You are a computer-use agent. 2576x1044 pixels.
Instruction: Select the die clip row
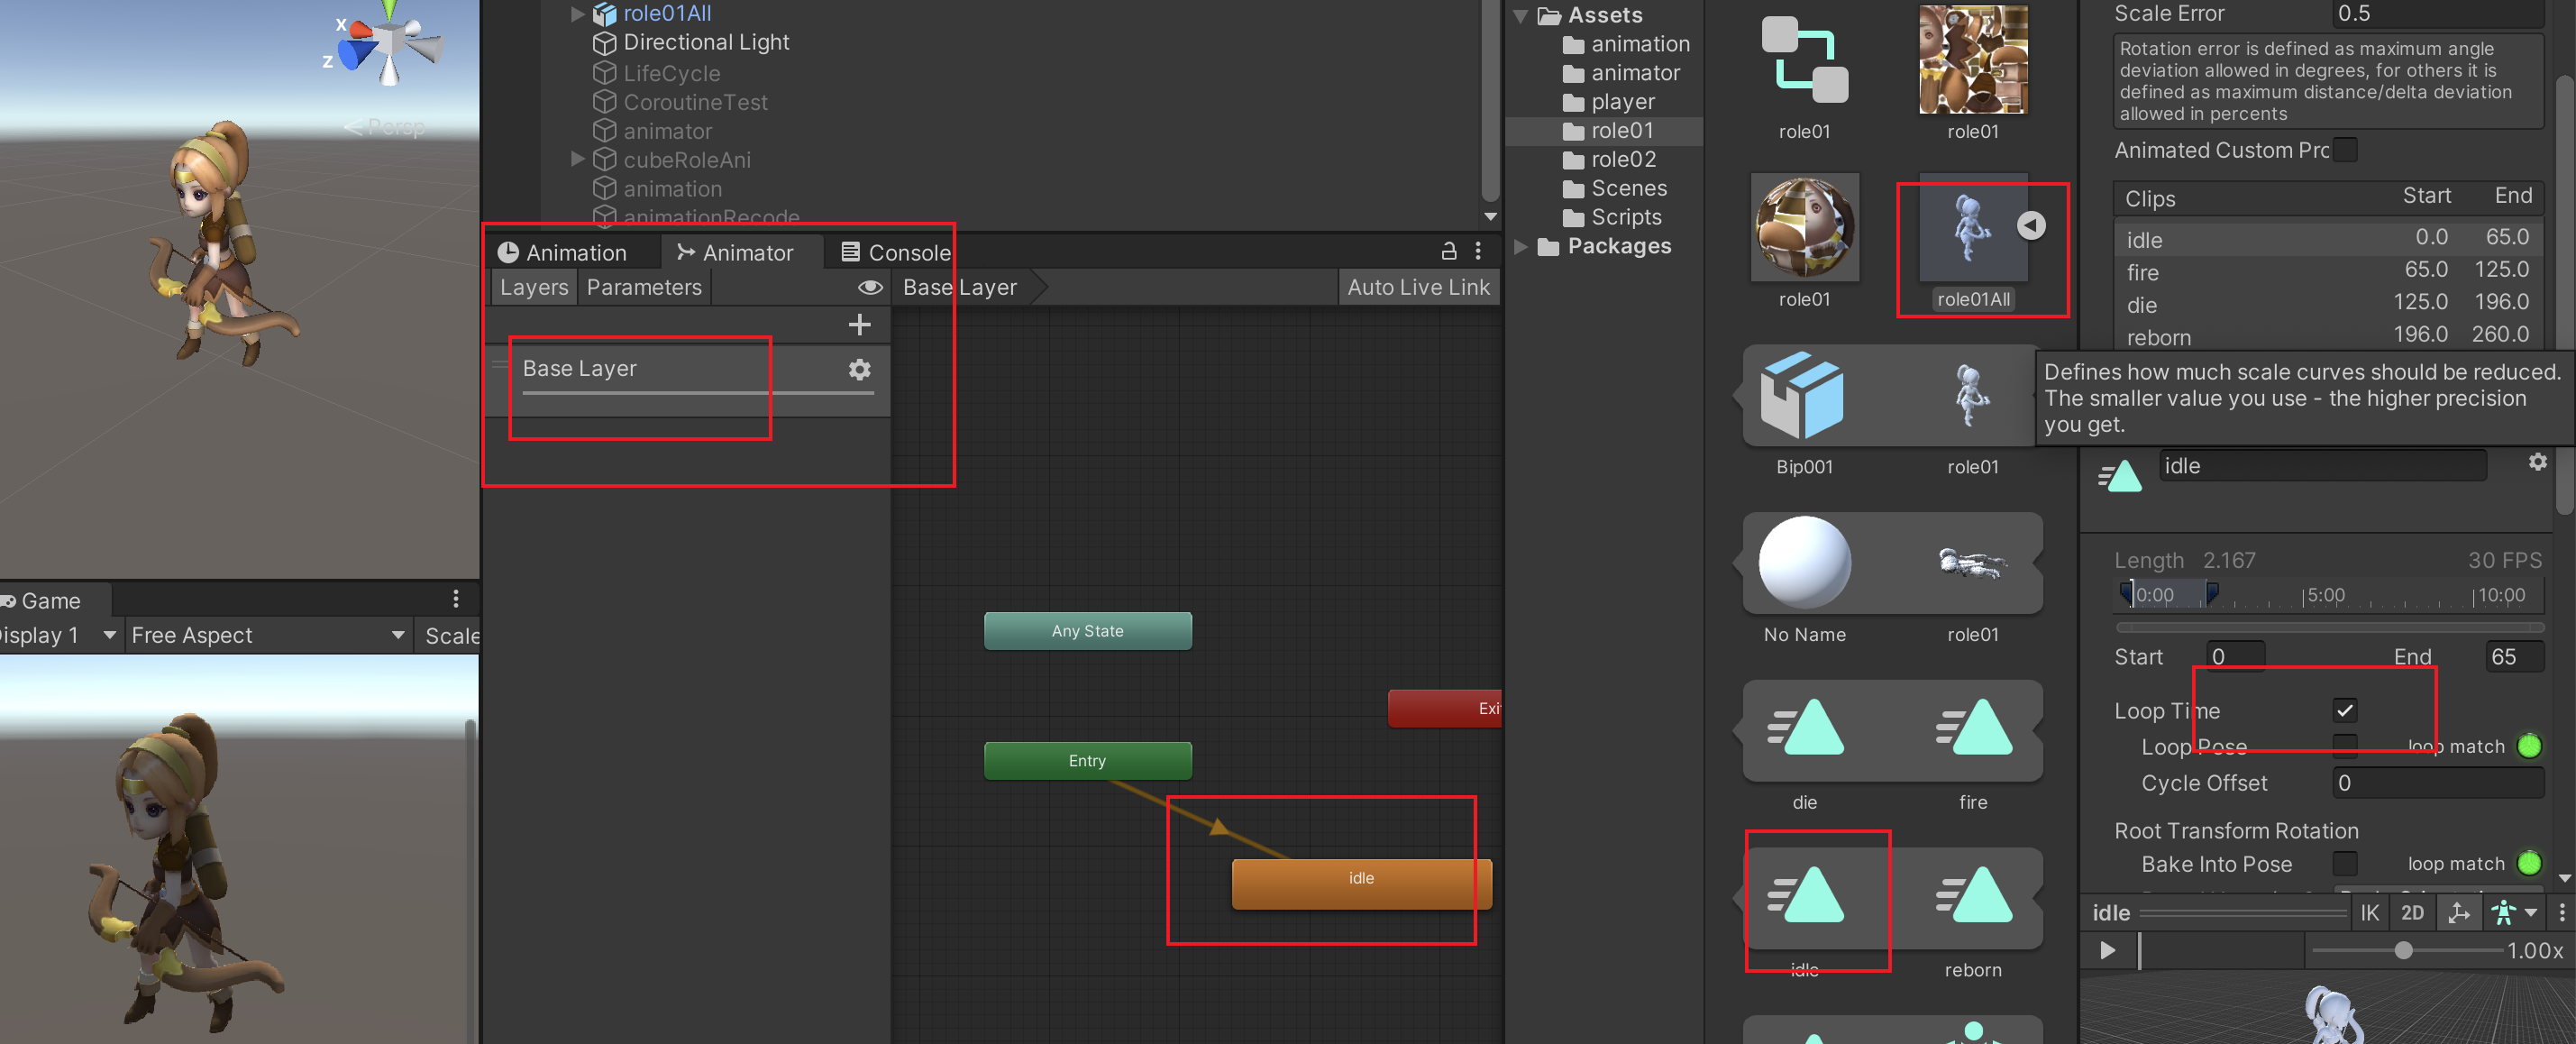click(2328, 304)
